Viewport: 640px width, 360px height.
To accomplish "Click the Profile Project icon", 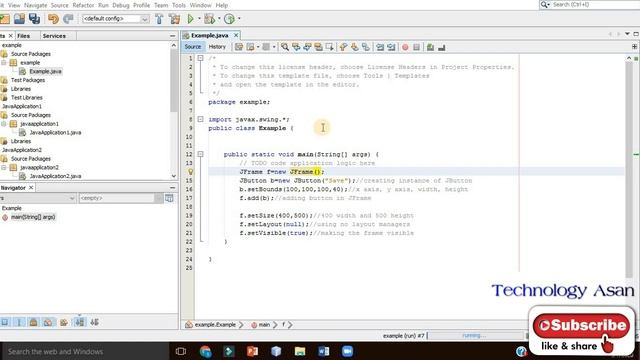I will pyautogui.click(x=229, y=19).
